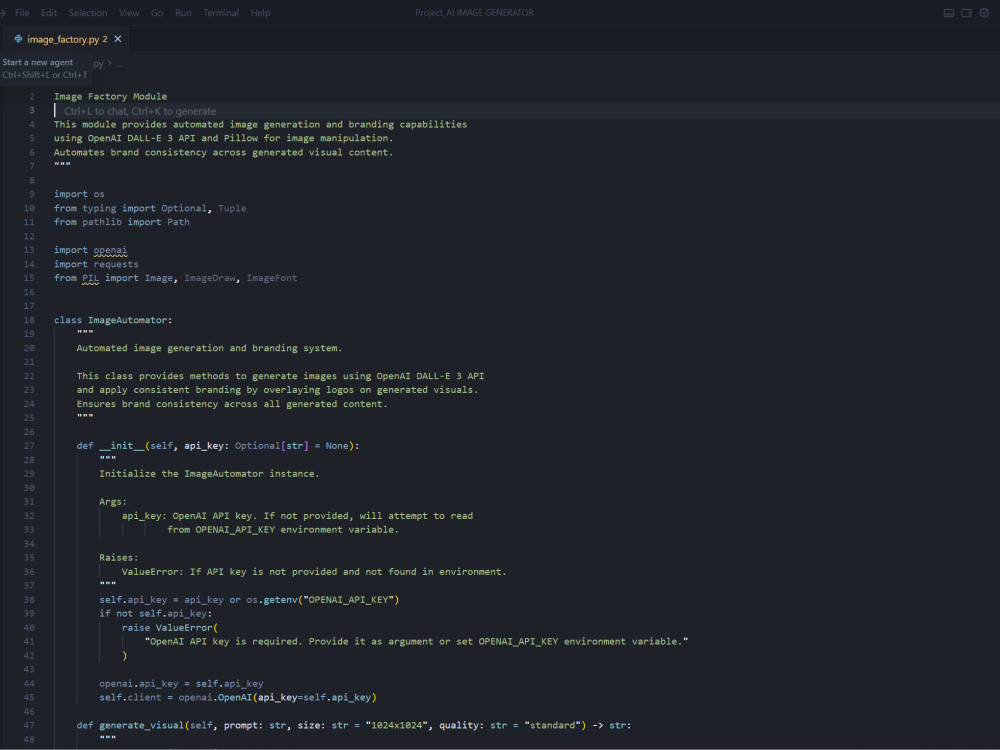Click 'Automated image generation and branding system.' line
The height and width of the screenshot is (750, 1000).
point(209,348)
